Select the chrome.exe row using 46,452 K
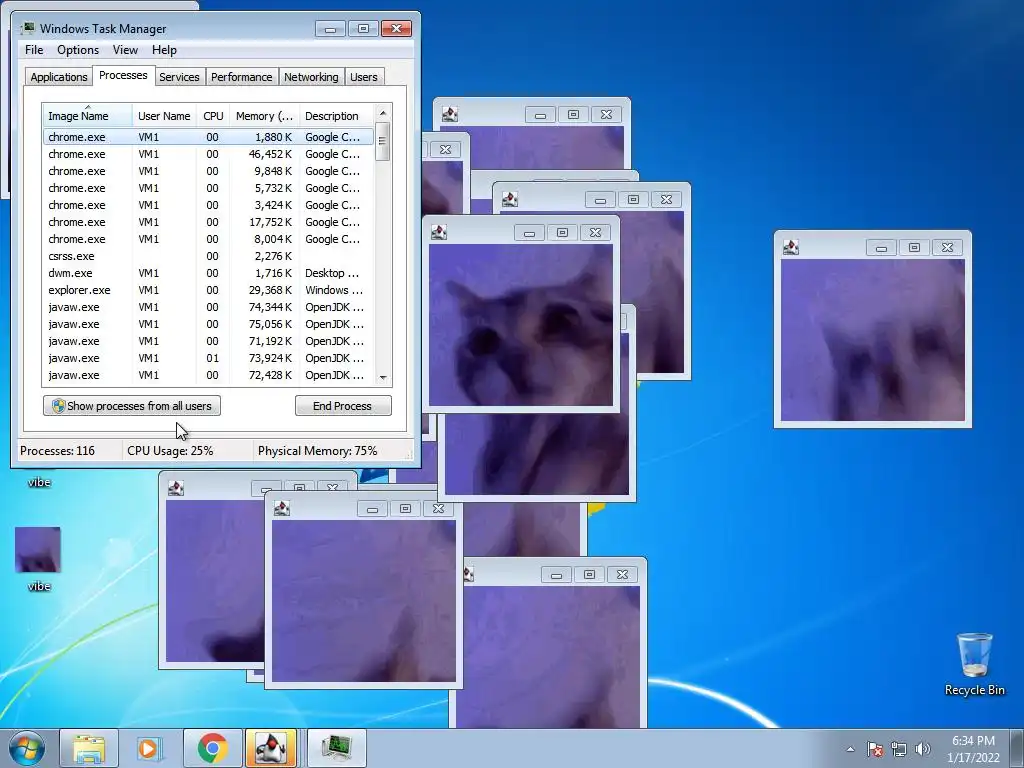The width and height of the screenshot is (1024, 768). click(x=208, y=154)
